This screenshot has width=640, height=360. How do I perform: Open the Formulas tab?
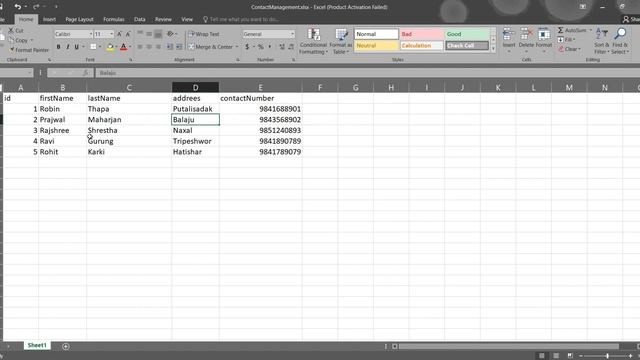113,19
